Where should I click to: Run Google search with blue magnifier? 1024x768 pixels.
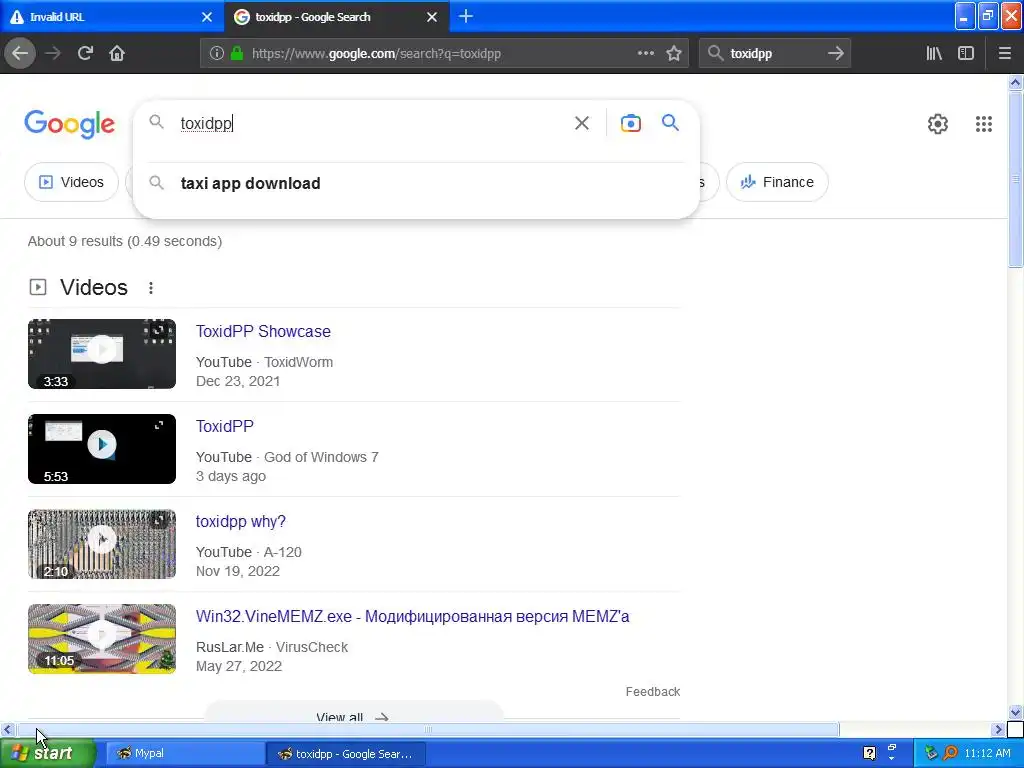[x=670, y=122]
